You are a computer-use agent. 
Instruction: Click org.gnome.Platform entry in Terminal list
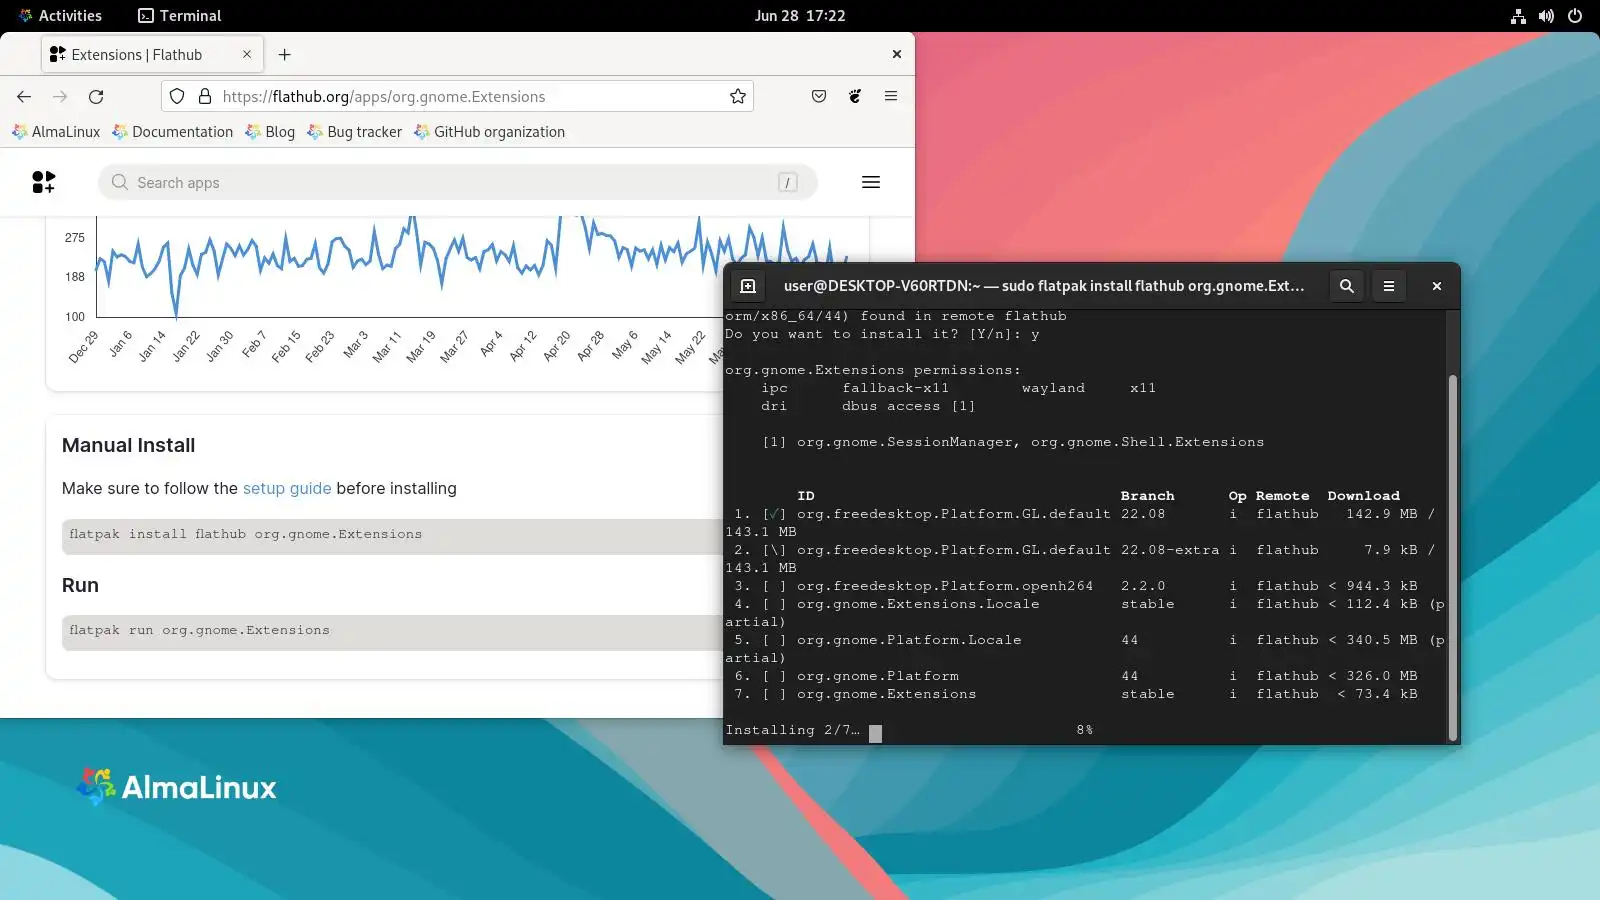click(878, 677)
